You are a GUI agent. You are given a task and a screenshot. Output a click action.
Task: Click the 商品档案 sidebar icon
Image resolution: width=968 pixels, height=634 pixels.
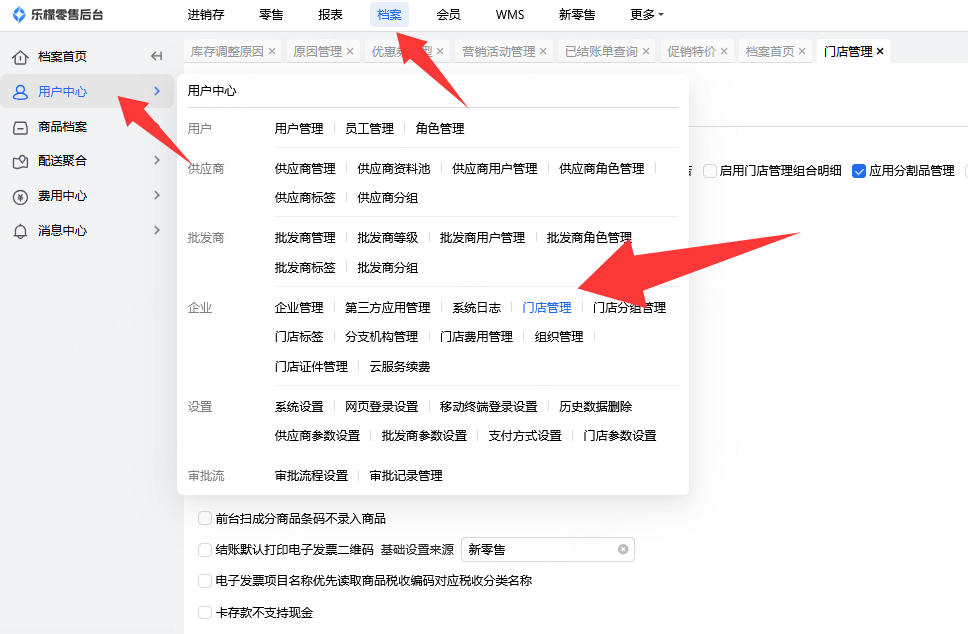click(x=20, y=128)
